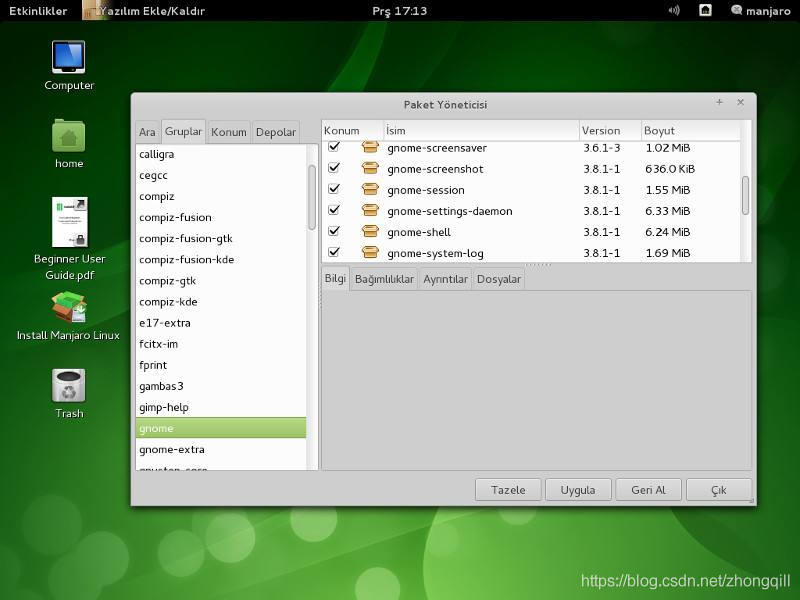The height and width of the screenshot is (600, 800).
Task: Click the Tazele button
Action: (508, 490)
